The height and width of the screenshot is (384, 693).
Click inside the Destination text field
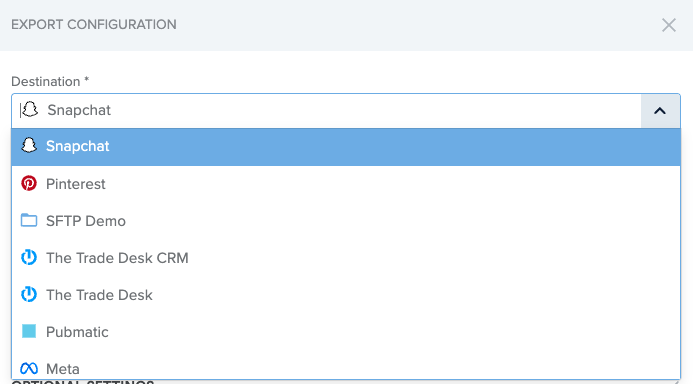point(326,111)
